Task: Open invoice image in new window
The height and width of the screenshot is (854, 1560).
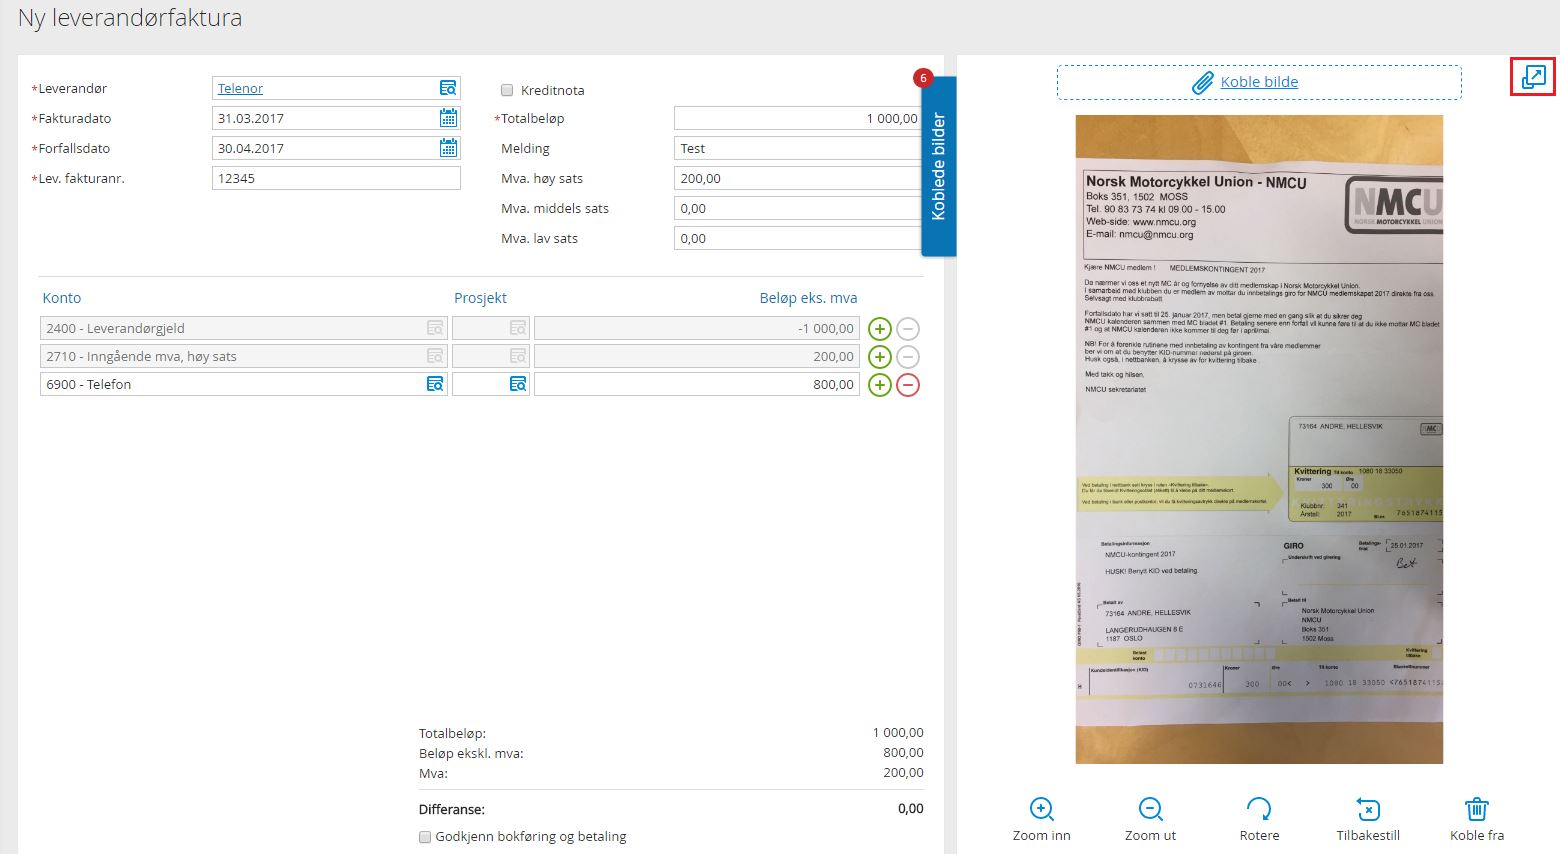Action: 1533,77
